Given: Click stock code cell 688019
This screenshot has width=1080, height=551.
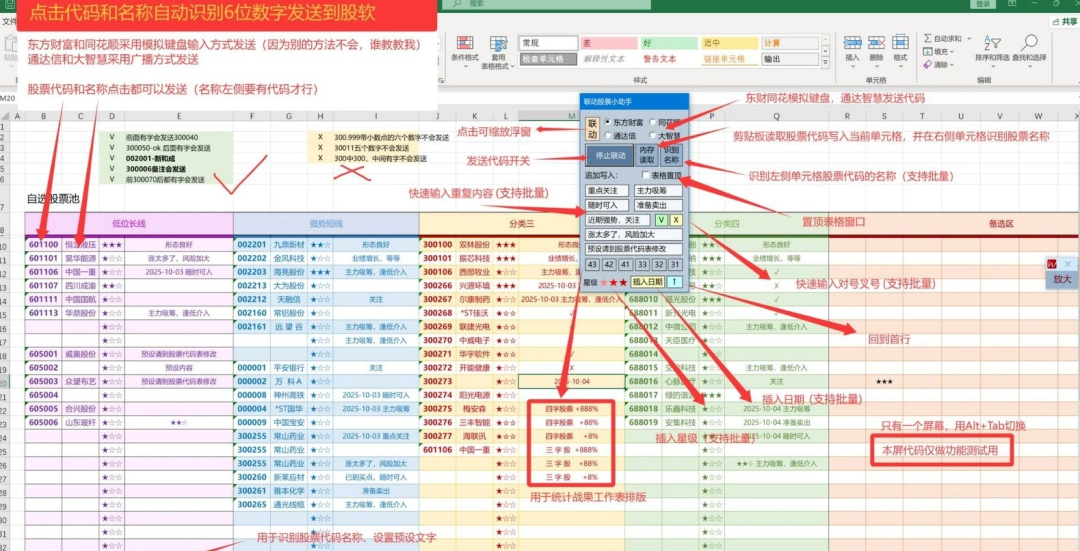Looking at the screenshot, I should [x=643, y=422].
